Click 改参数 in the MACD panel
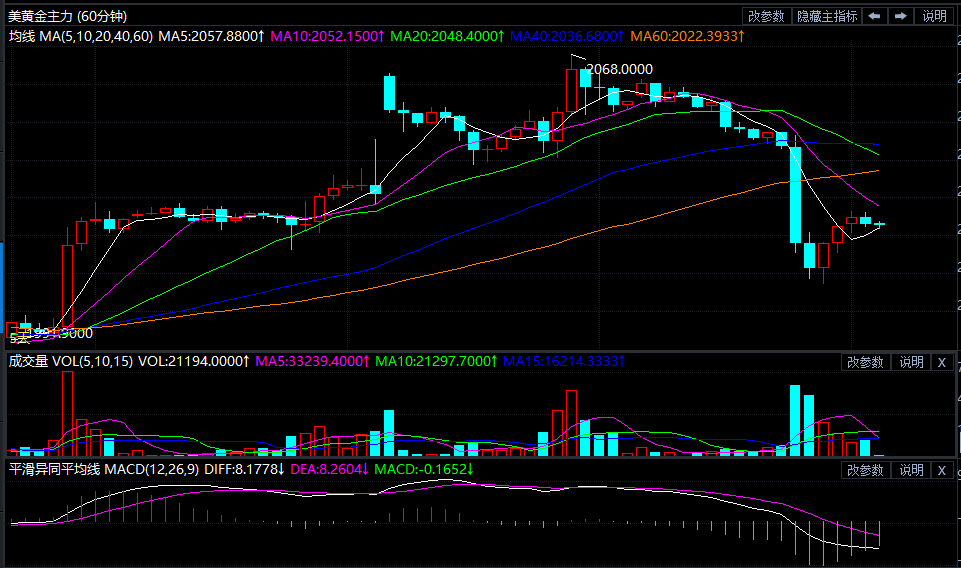 click(865, 470)
